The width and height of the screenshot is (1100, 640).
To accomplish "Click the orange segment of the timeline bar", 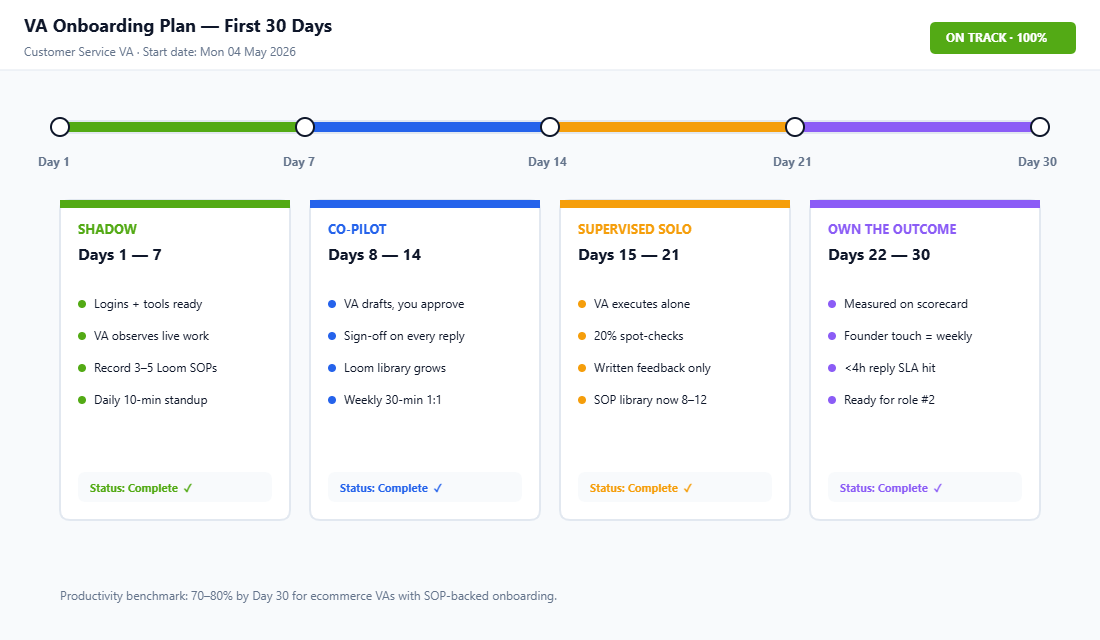I will (672, 127).
